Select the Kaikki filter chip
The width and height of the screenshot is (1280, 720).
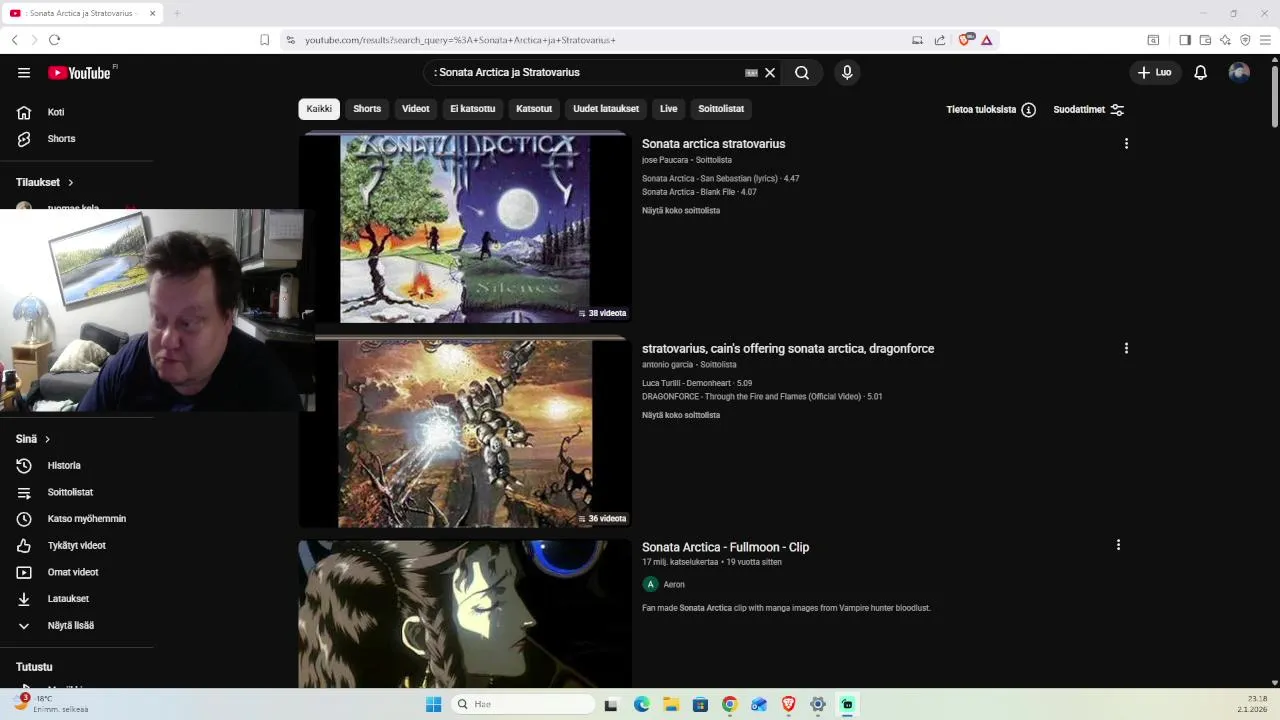[x=319, y=109]
